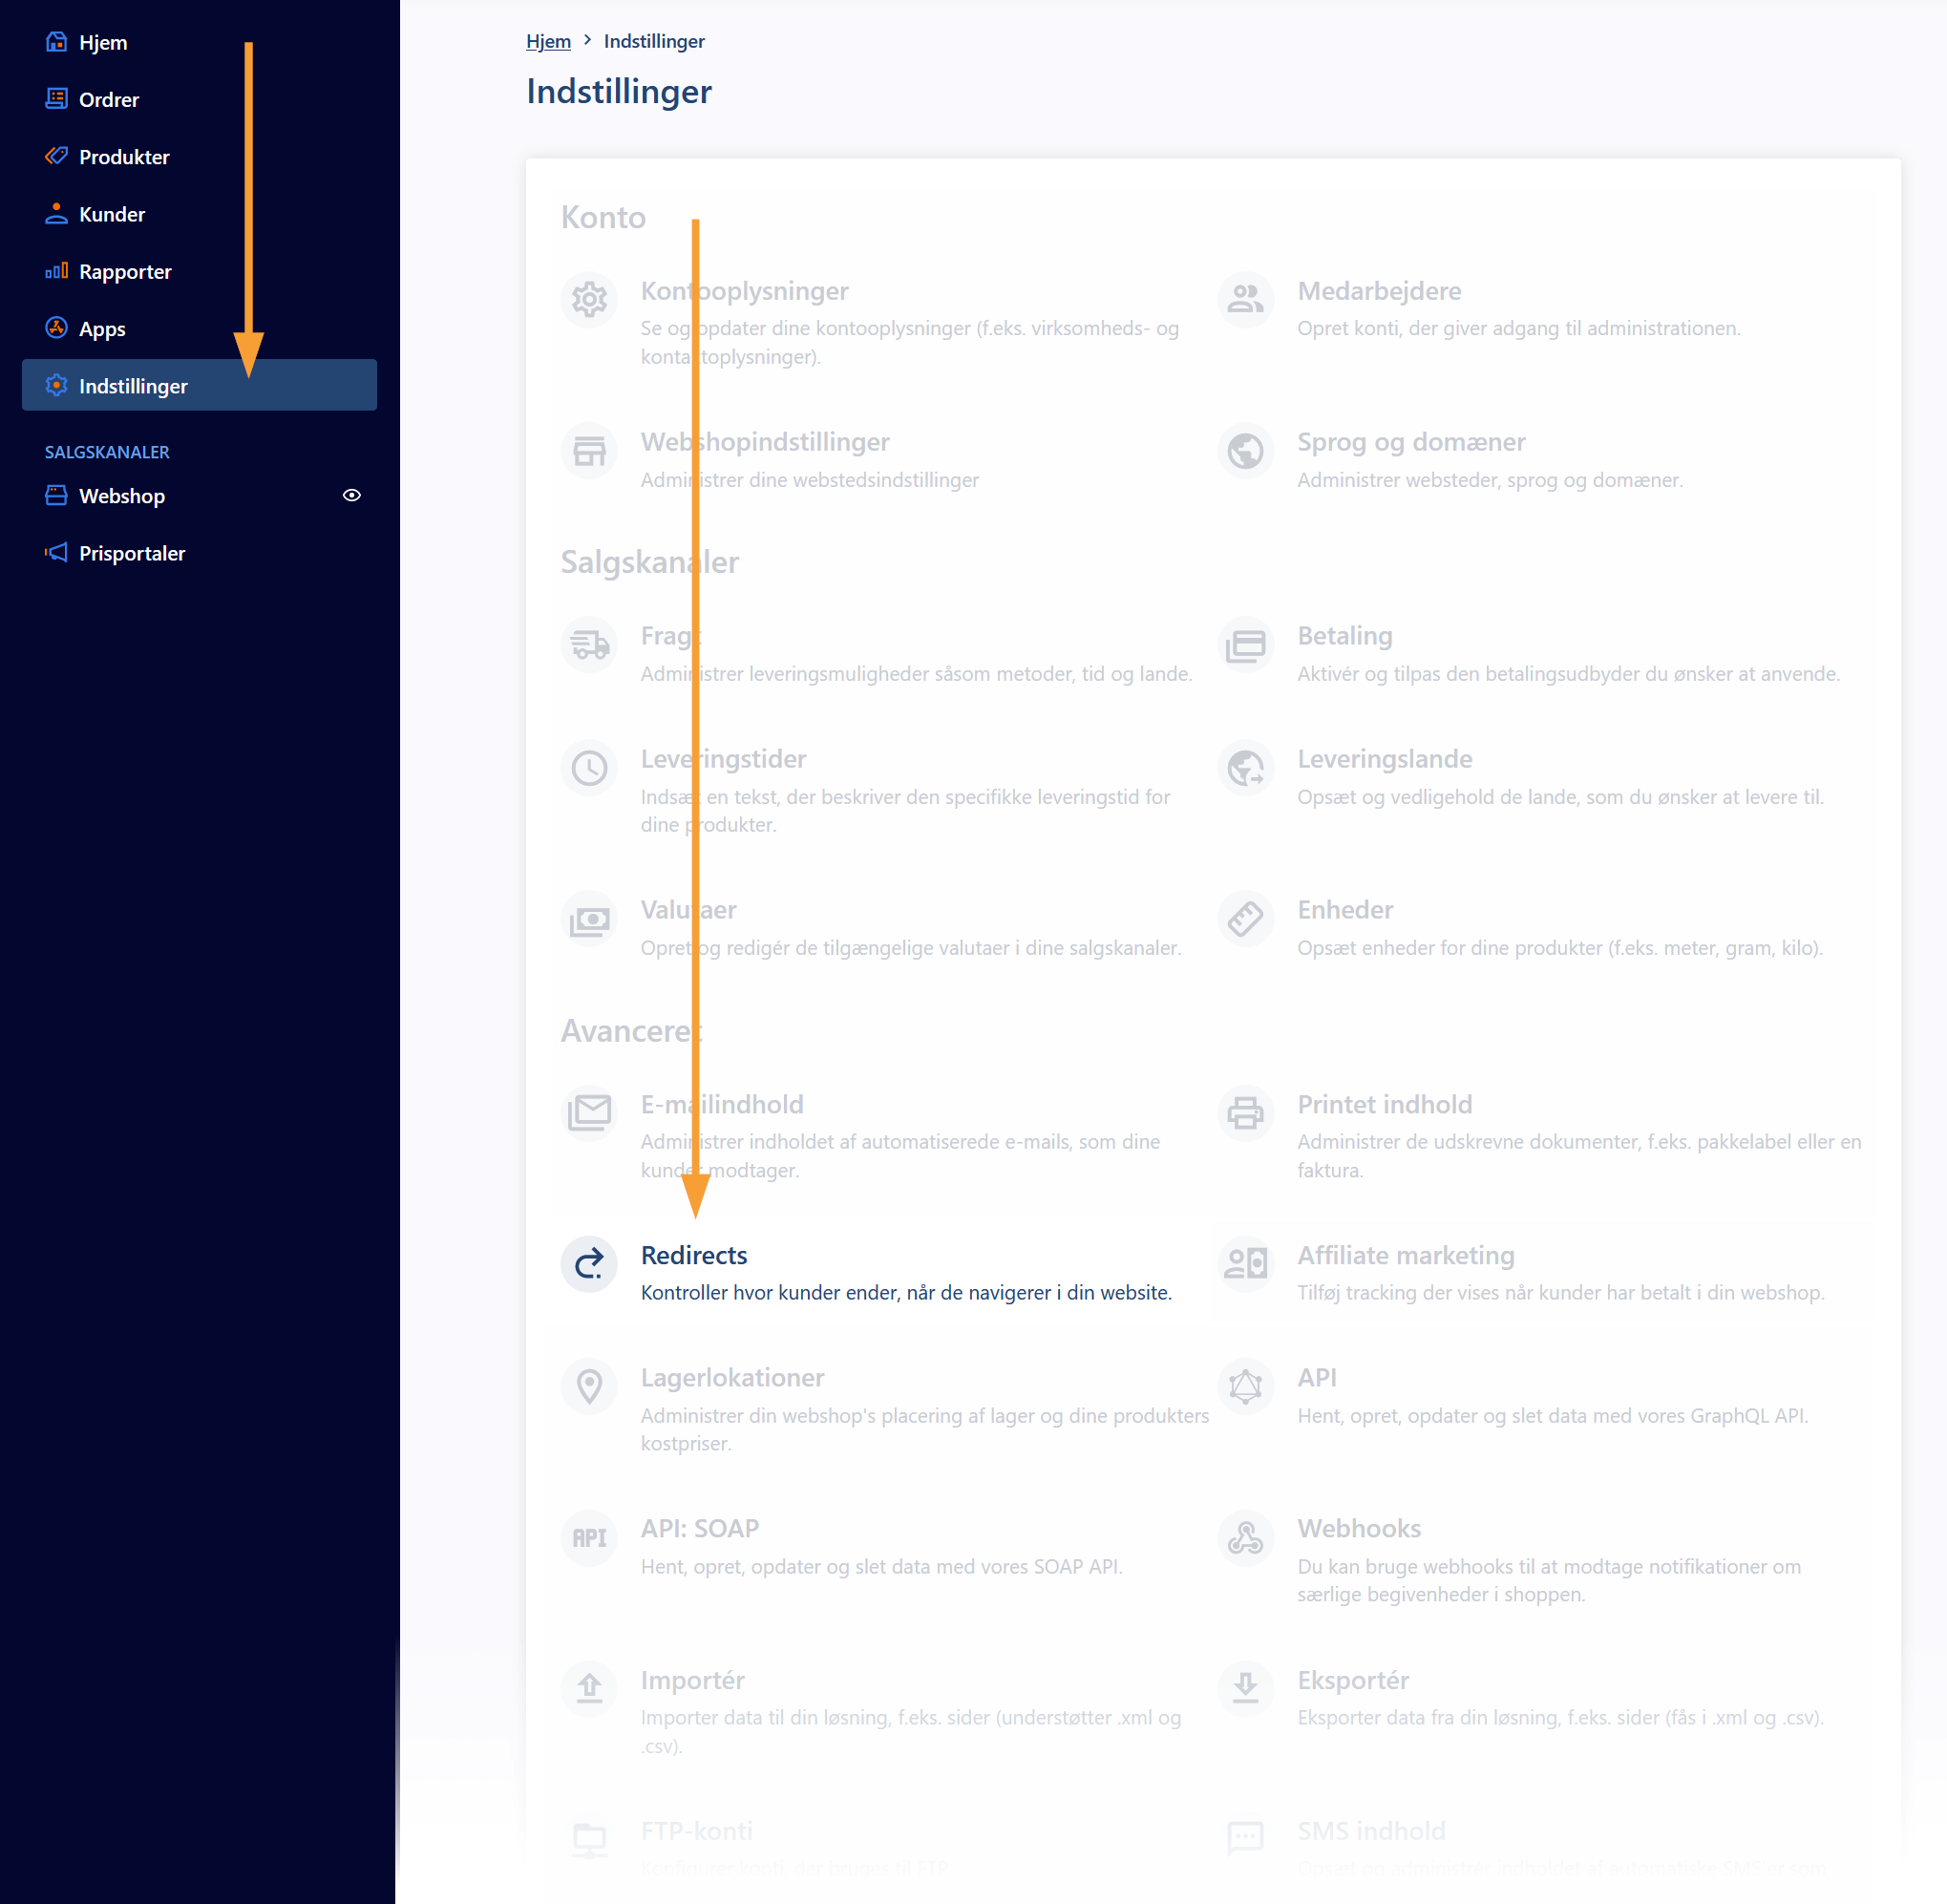The height and width of the screenshot is (1904, 1947).
Task: Open Webshopindstillinger
Action: (x=765, y=442)
